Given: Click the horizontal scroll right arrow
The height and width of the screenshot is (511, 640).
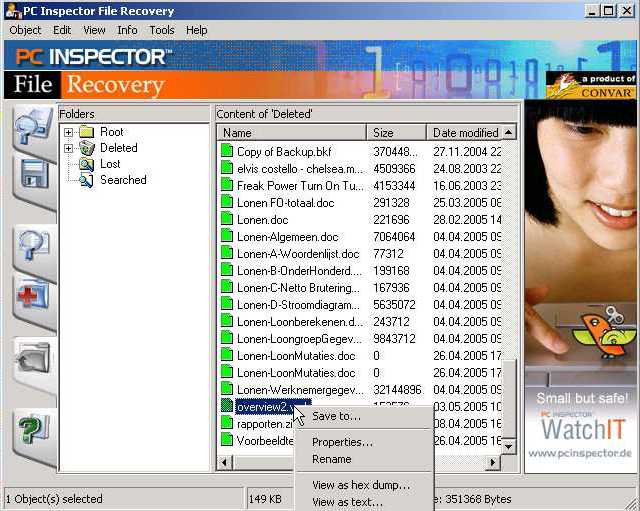Looking at the screenshot, I should point(493,462).
